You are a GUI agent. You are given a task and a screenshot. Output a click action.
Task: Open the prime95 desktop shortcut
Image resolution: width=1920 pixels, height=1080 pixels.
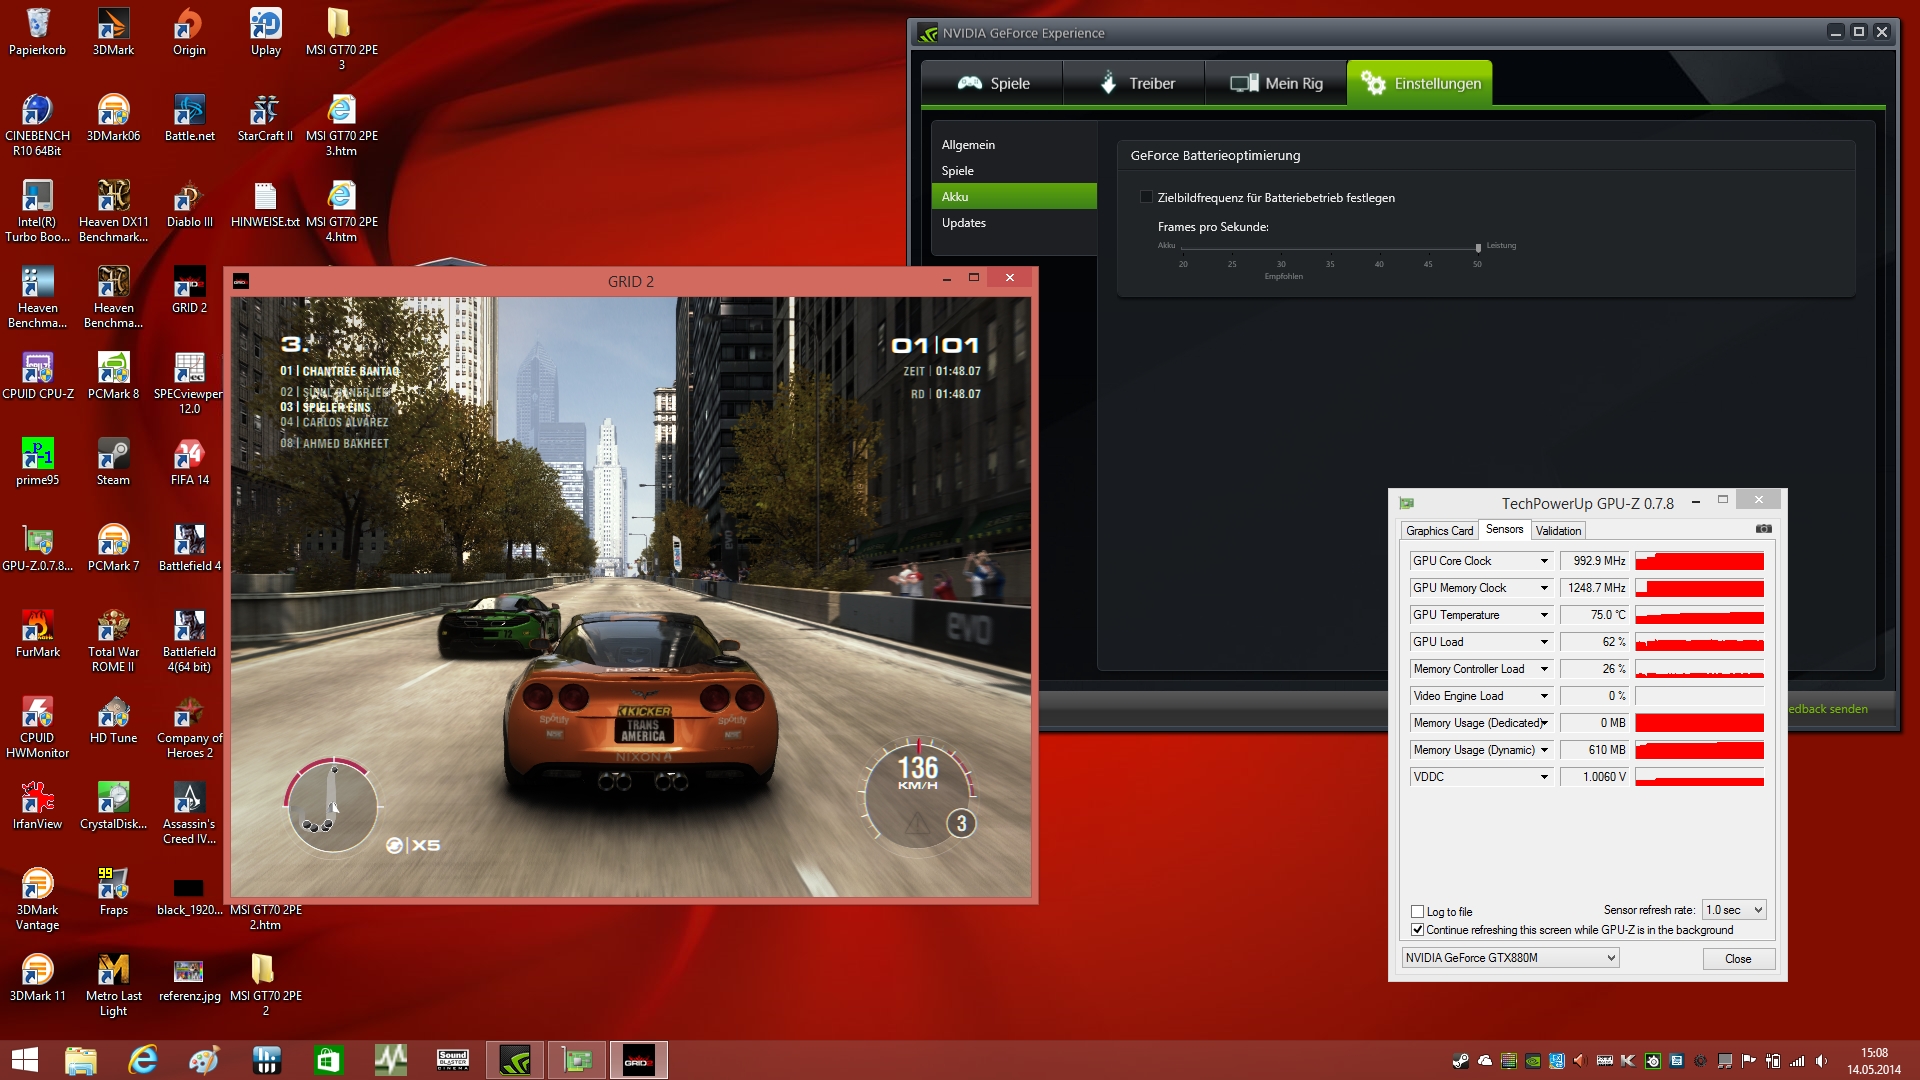click(x=37, y=462)
